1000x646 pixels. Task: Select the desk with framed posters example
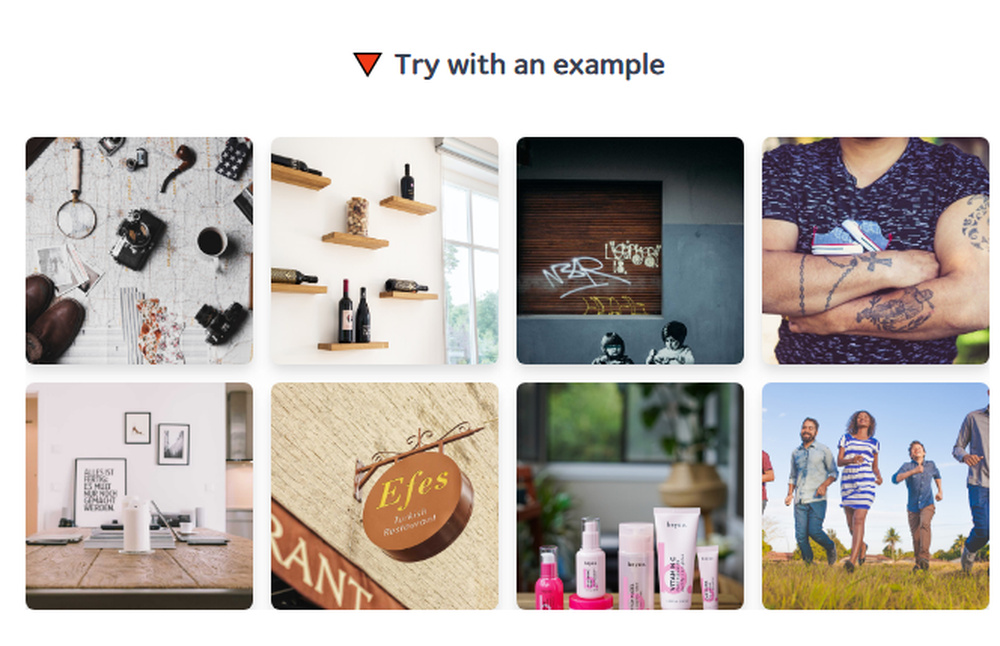click(139, 496)
